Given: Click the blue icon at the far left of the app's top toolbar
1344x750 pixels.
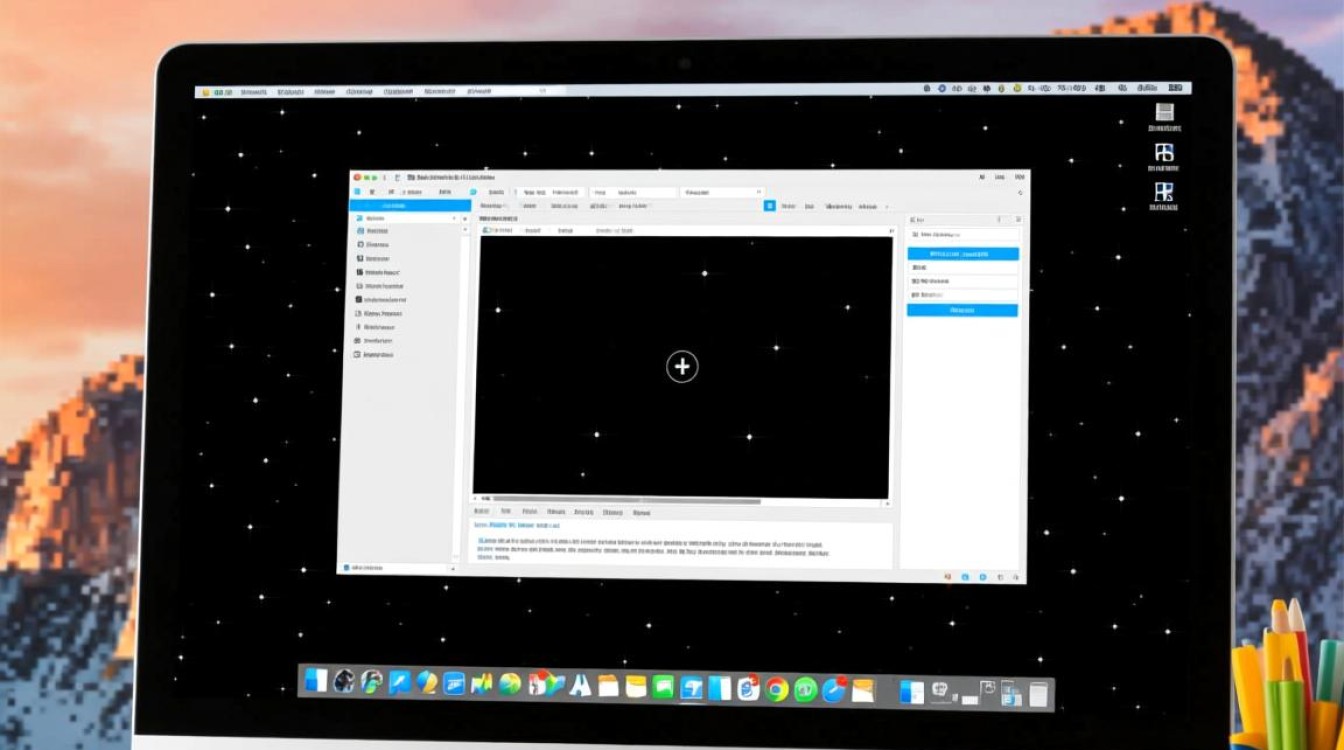Looking at the screenshot, I should tap(357, 191).
